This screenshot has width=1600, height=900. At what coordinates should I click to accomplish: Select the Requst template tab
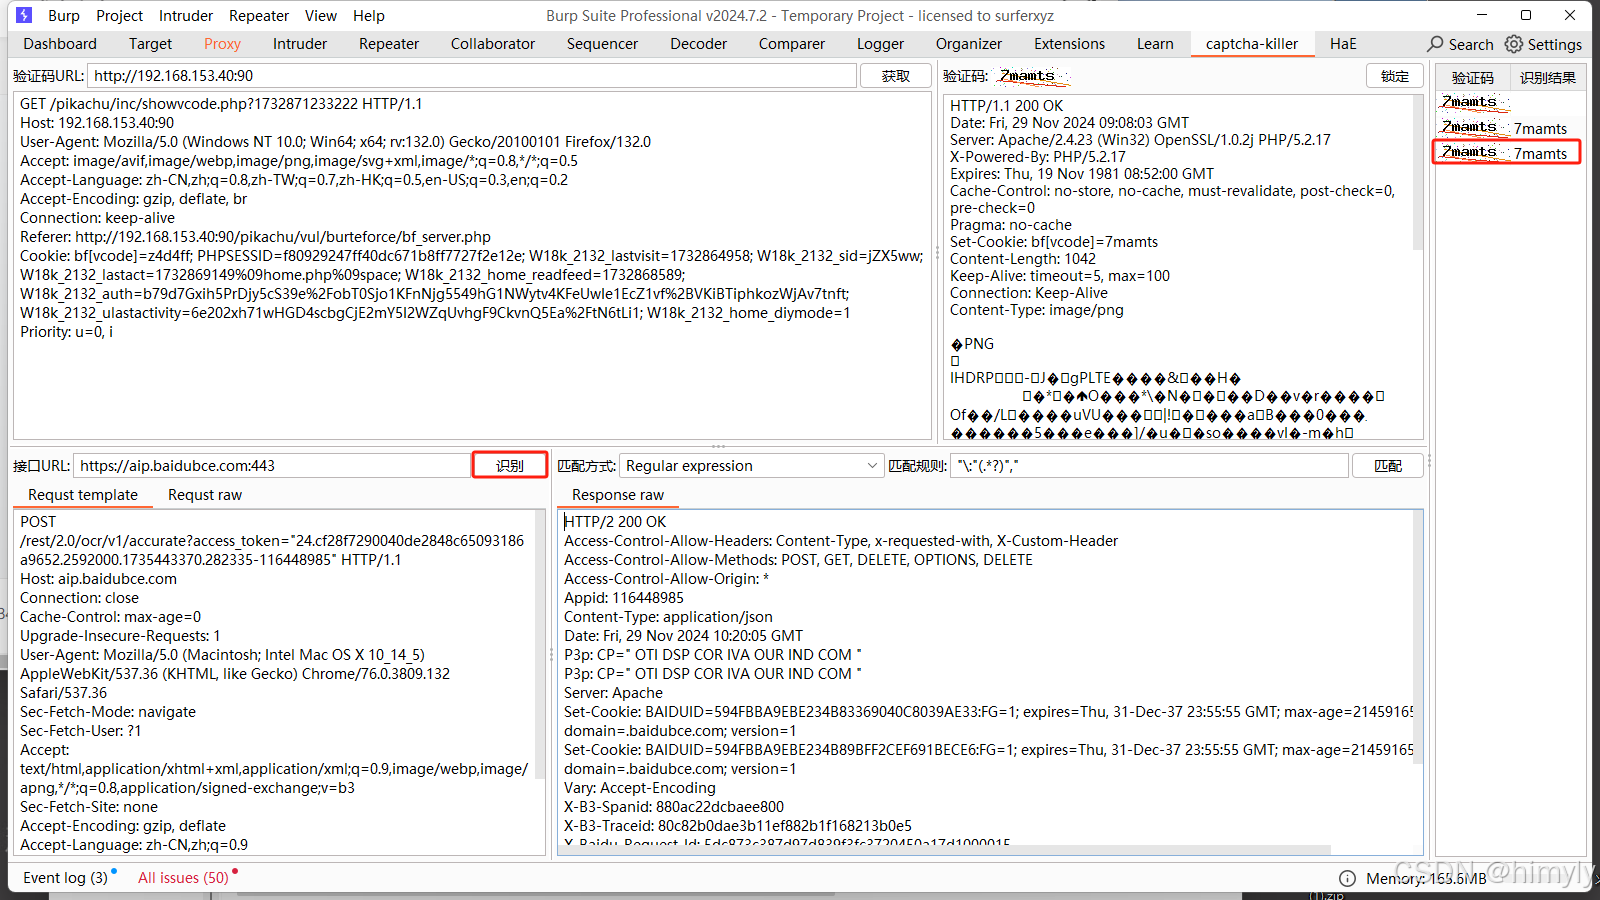83,495
